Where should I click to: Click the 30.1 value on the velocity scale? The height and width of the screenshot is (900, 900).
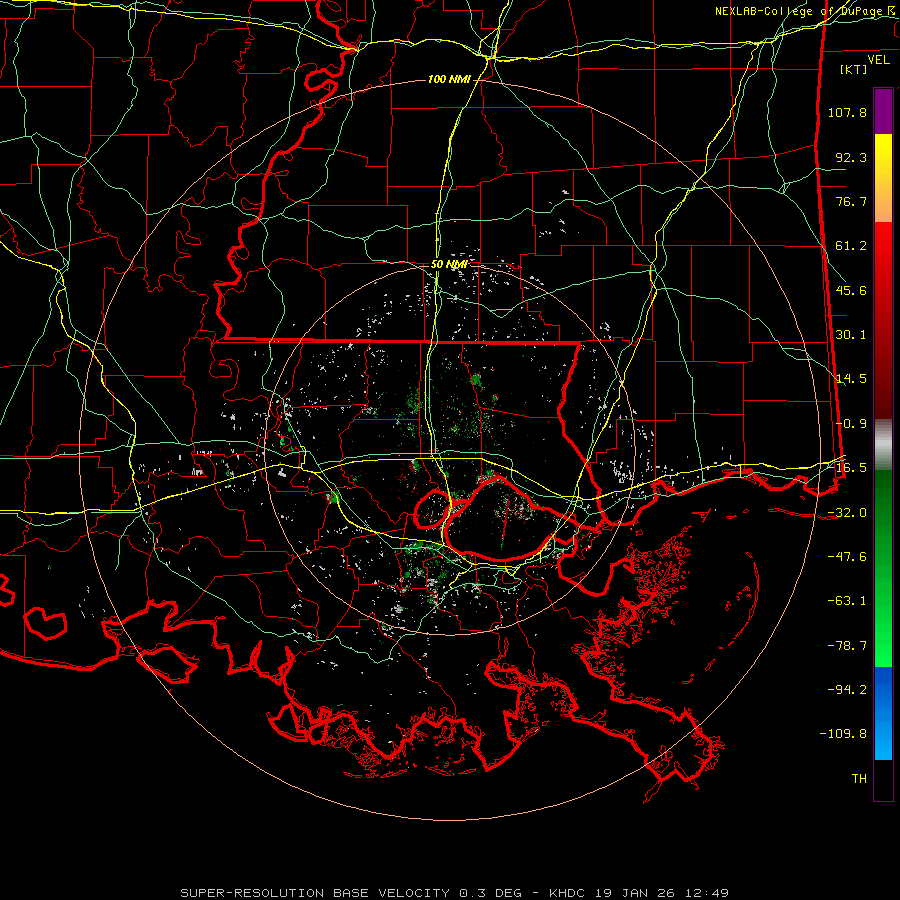[x=851, y=335]
